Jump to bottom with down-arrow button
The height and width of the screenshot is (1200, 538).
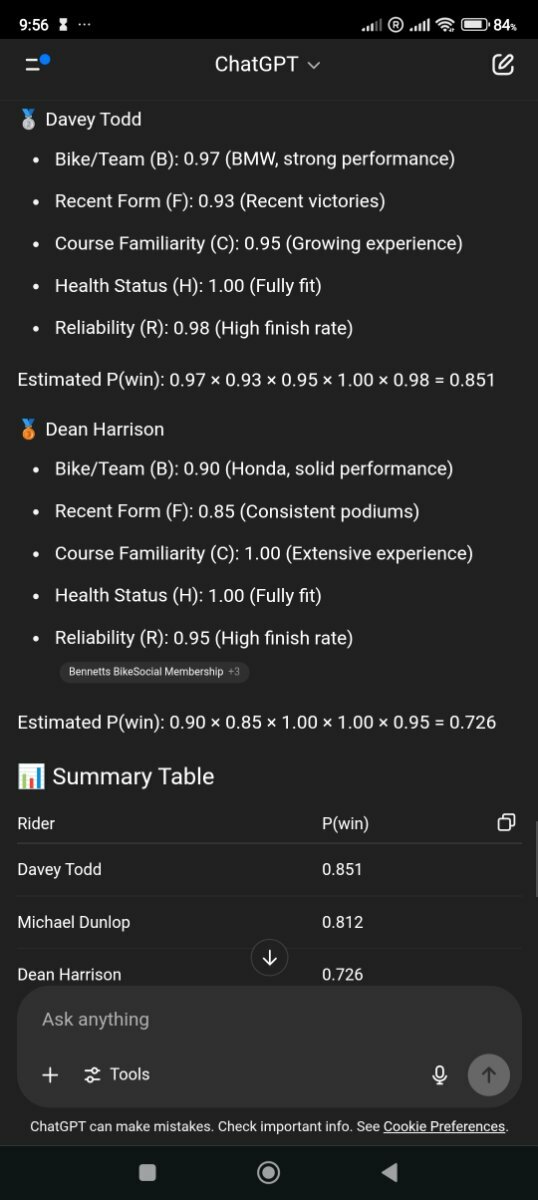pos(269,958)
